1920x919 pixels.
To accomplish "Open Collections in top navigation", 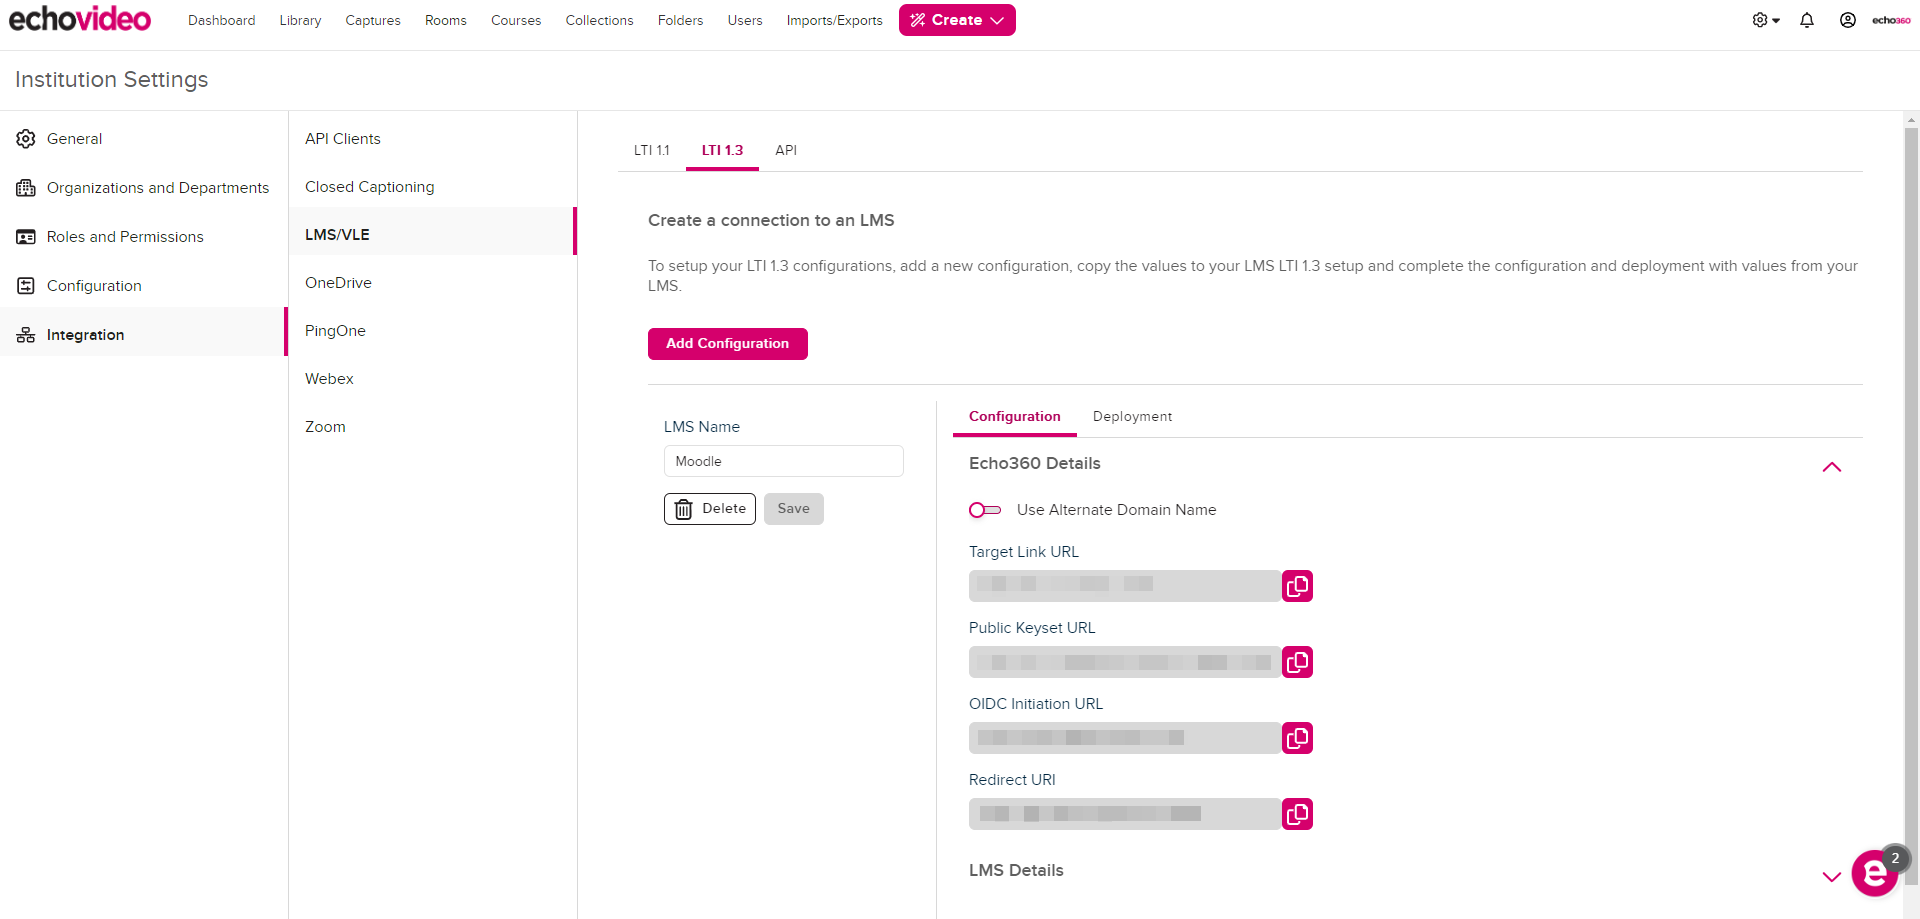I will click(x=599, y=20).
